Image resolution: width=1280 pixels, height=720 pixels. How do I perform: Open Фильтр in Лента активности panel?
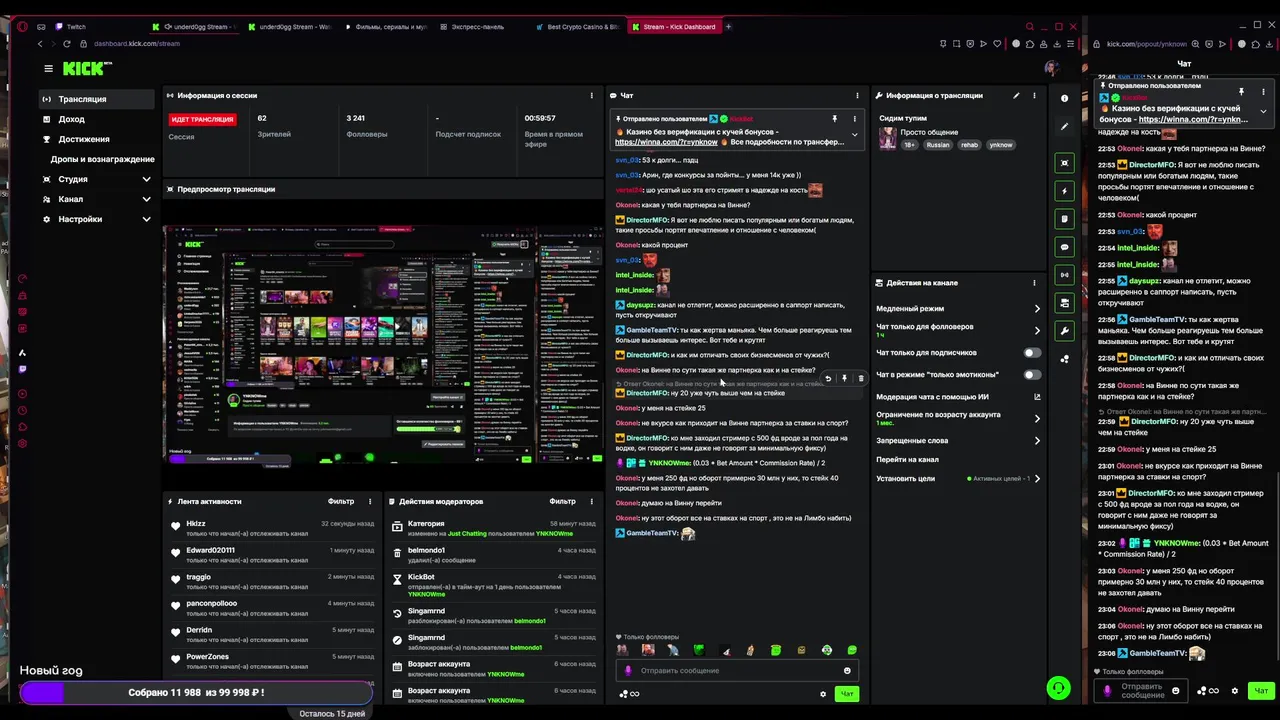click(340, 502)
